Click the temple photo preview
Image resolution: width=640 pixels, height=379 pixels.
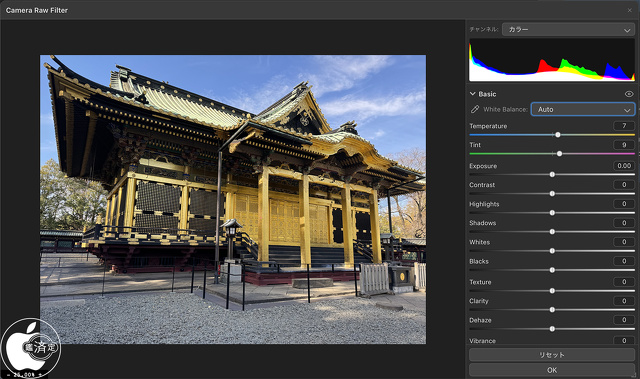click(x=233, y=199)
